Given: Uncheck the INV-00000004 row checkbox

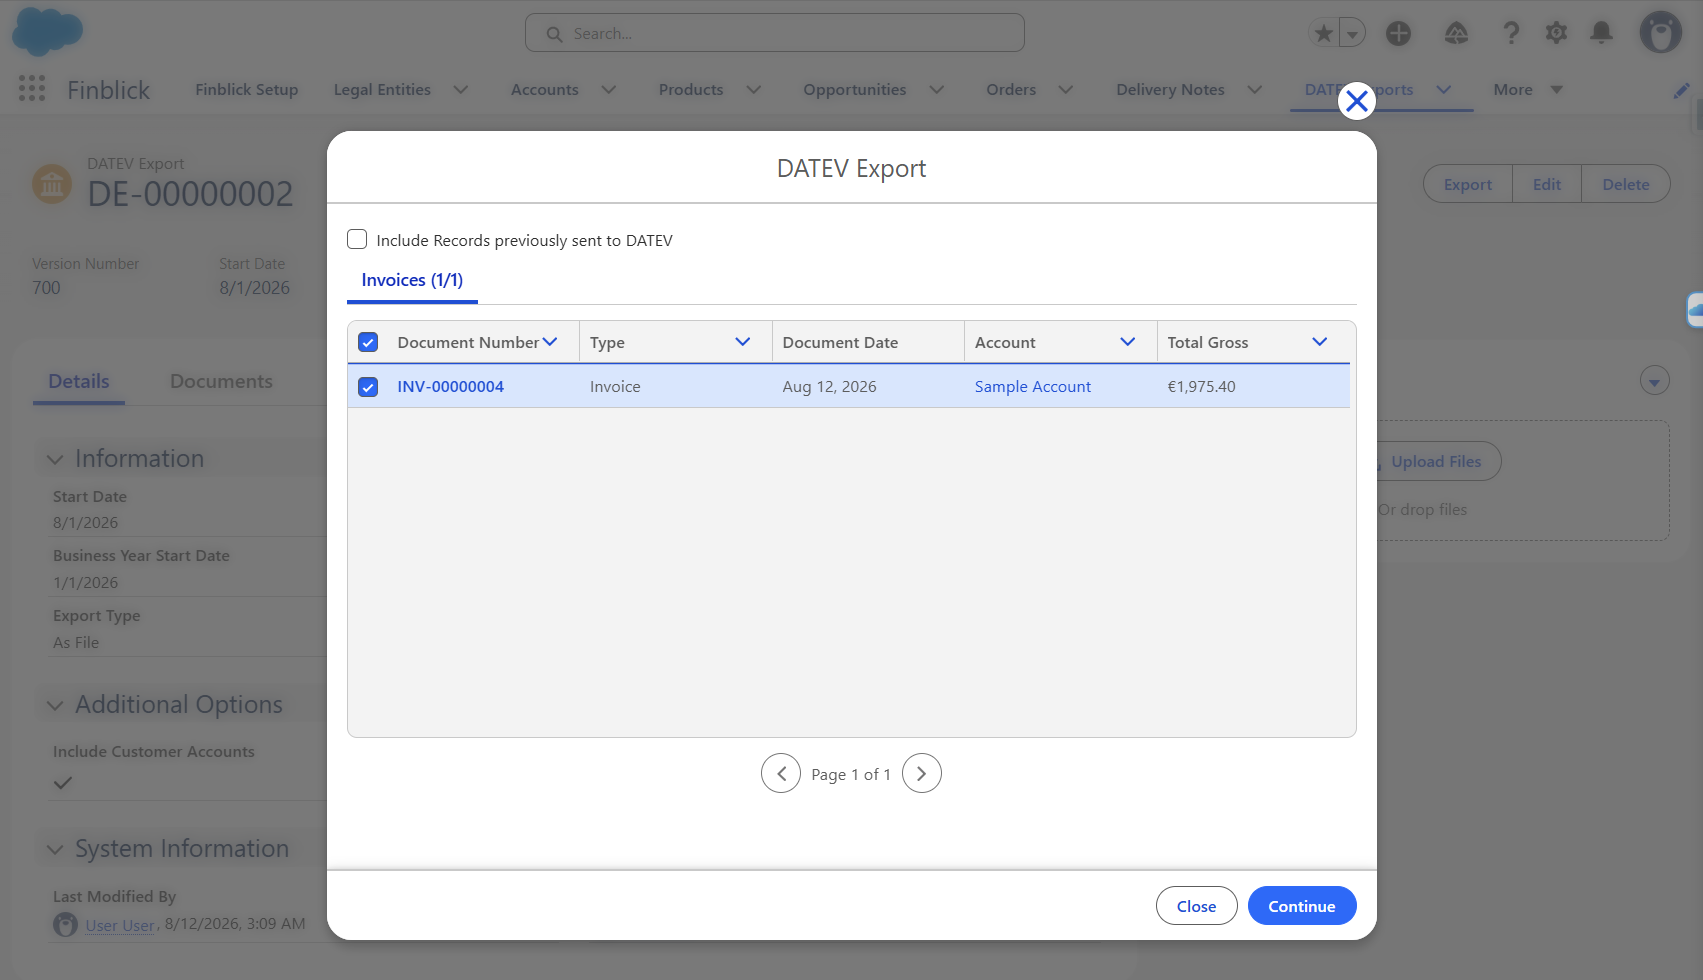Looking at the screenshot, I should click(x=368, y=387).
